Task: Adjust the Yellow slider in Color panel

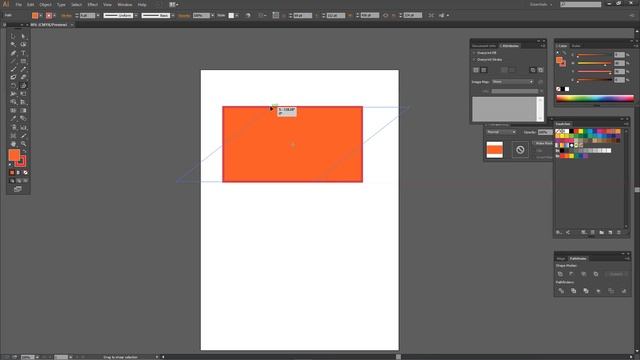Action: pos(594,71)
